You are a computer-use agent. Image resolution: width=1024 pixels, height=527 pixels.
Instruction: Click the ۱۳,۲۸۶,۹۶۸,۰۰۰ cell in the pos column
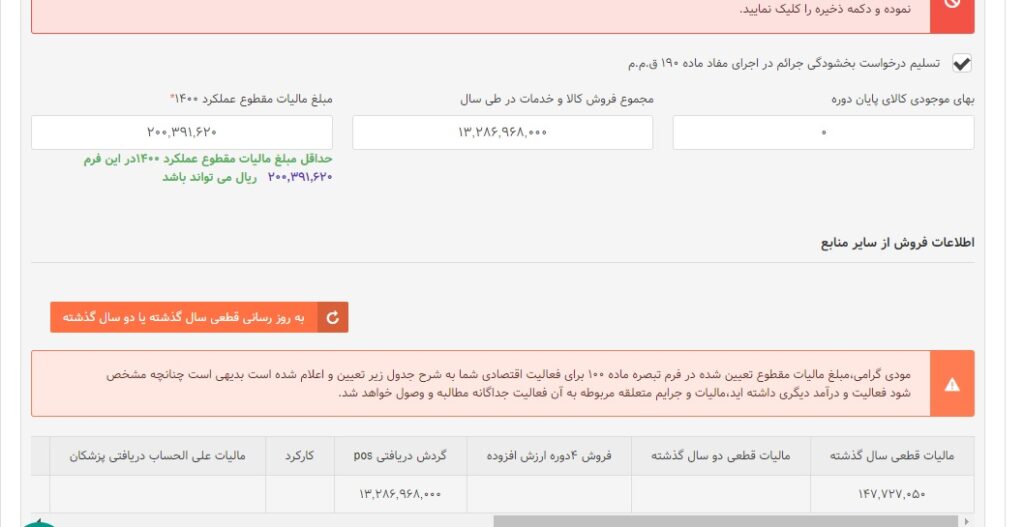tap(400, 493)
